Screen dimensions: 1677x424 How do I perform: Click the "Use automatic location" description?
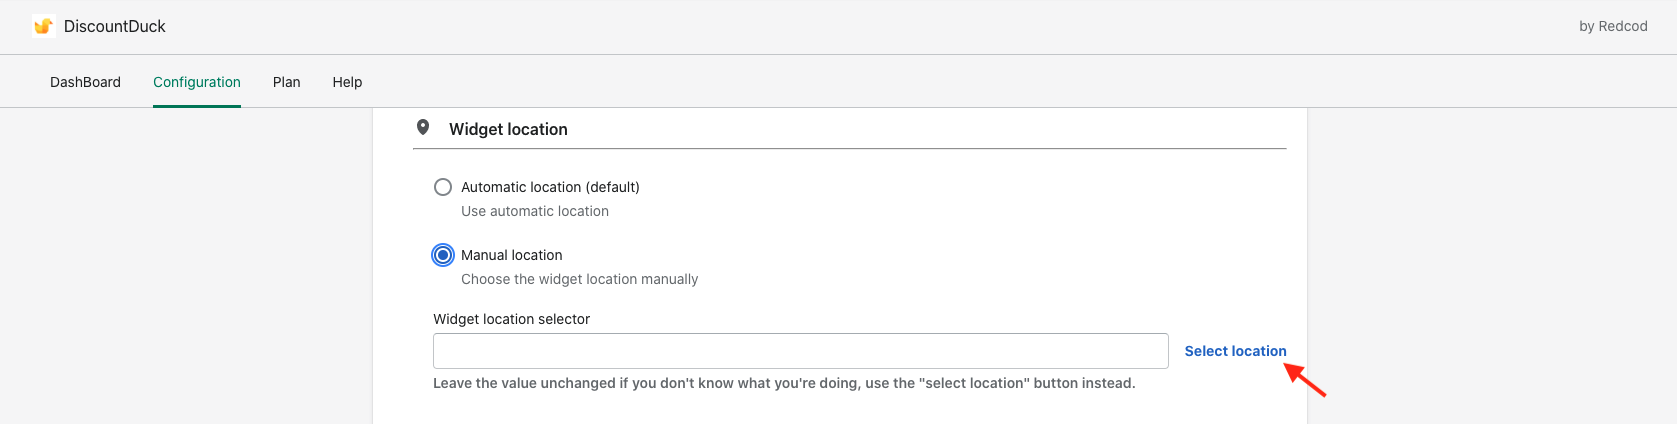point(535,211)
